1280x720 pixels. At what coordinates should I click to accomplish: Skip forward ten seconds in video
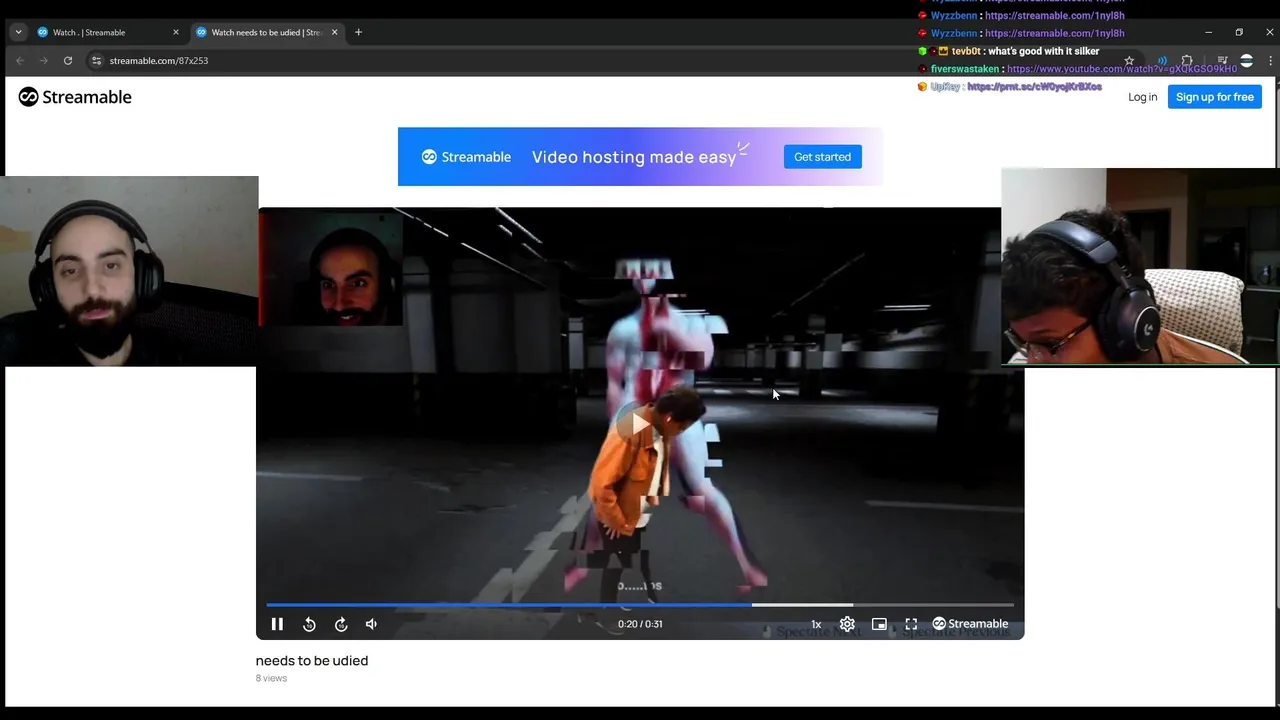[x=341, y=624]
